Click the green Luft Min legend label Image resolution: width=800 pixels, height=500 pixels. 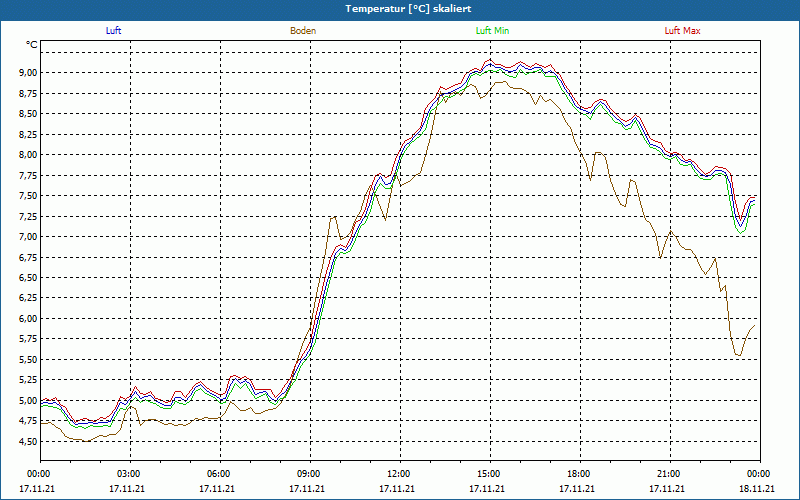[x=492, y=31]
